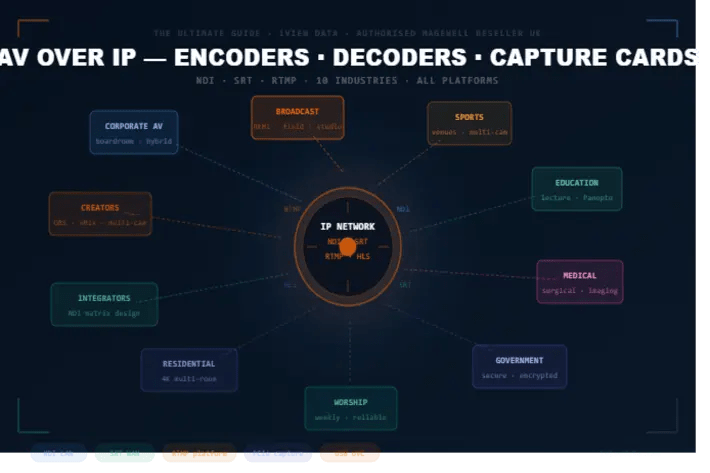710x473 pixels.
Task: Click the NDI · SRT · RTMP subtitle line
Action: 347,81
